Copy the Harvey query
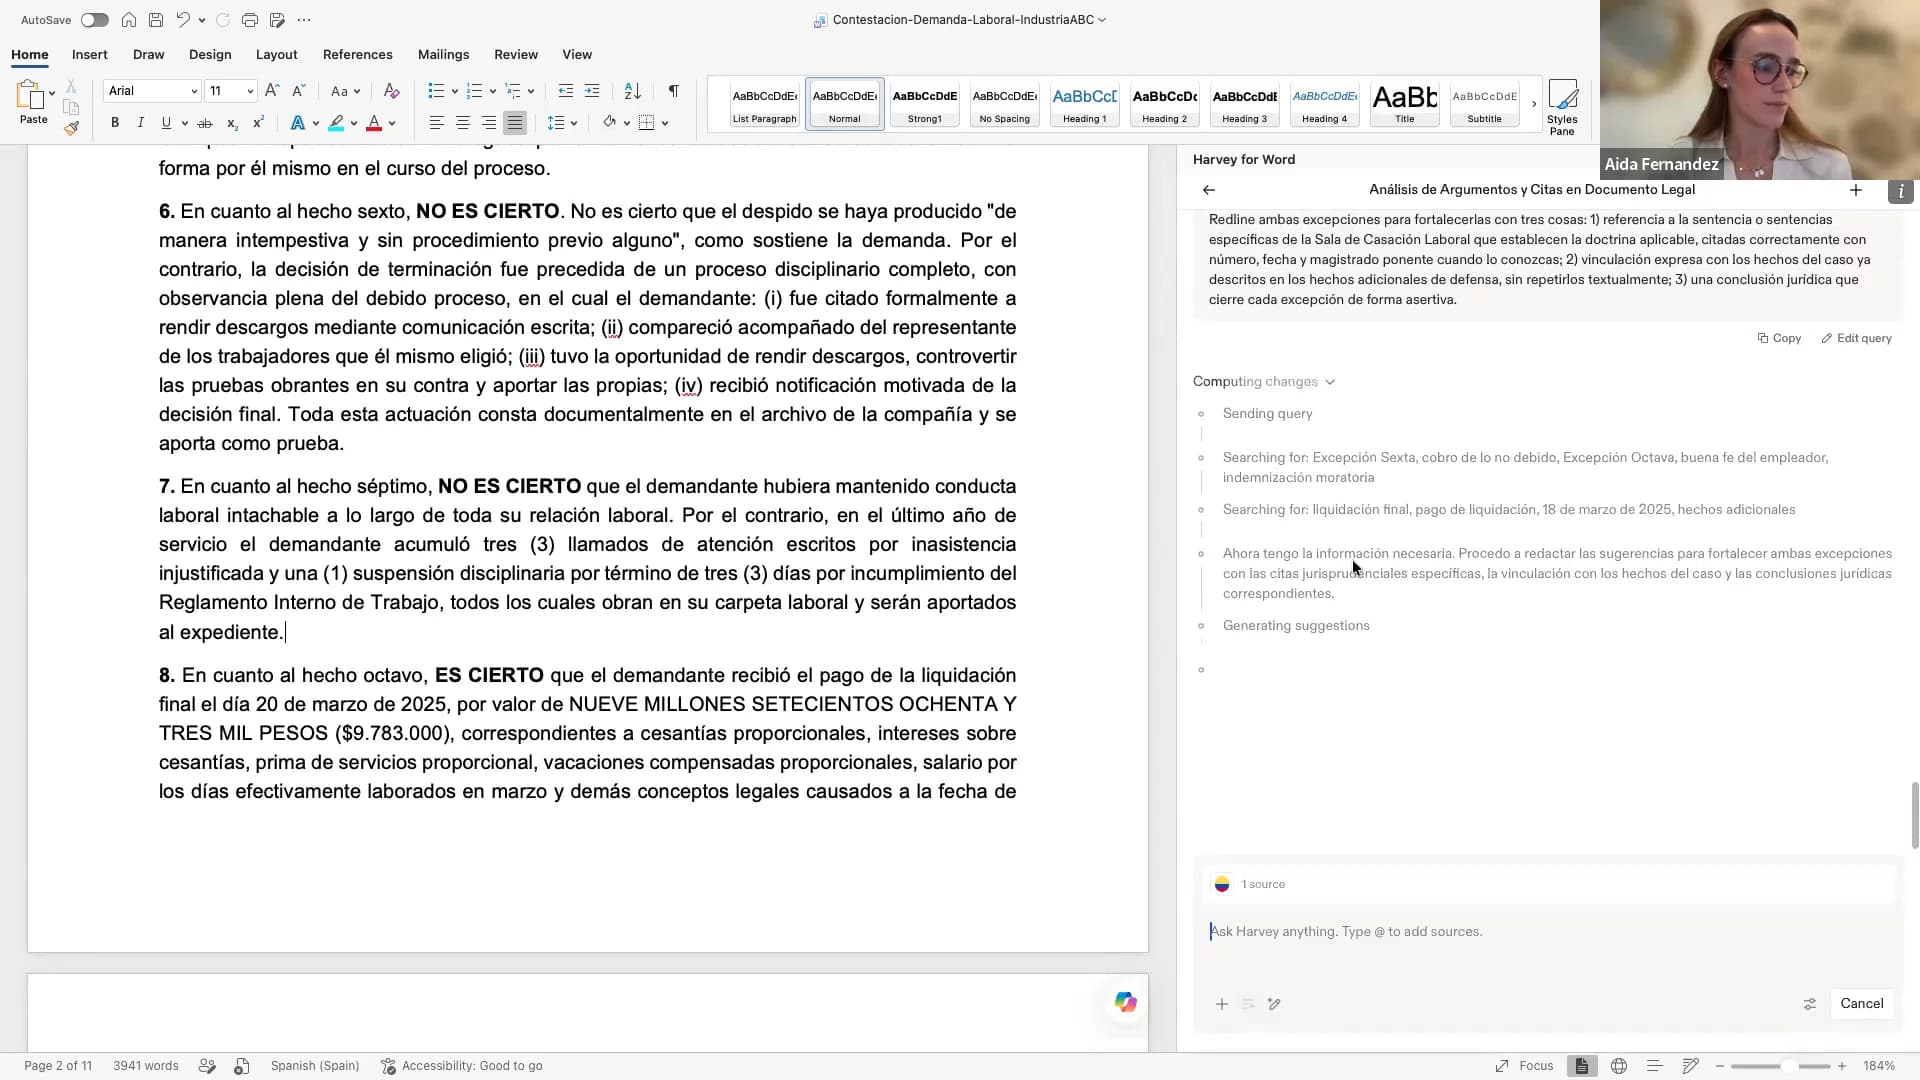The width and height of the screenshot is (1920, 1080). (x=1779, y=338)
